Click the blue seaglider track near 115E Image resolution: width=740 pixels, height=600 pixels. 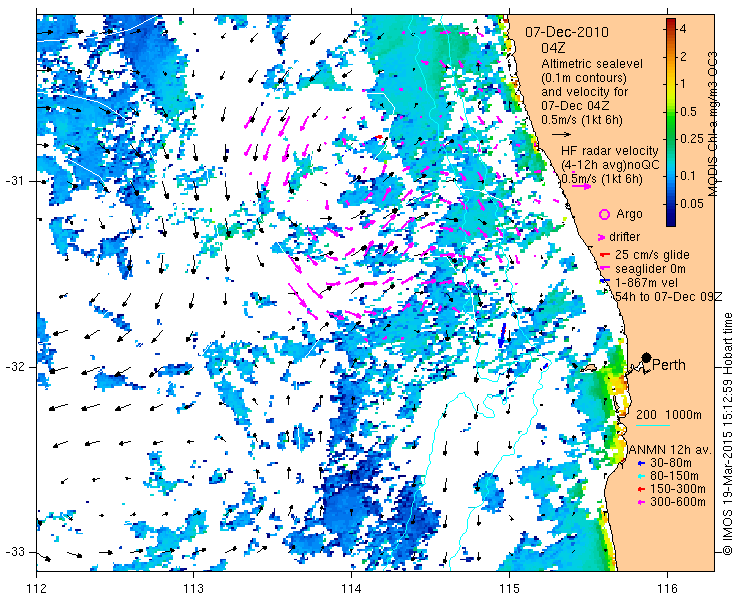(x=502, y=335)
